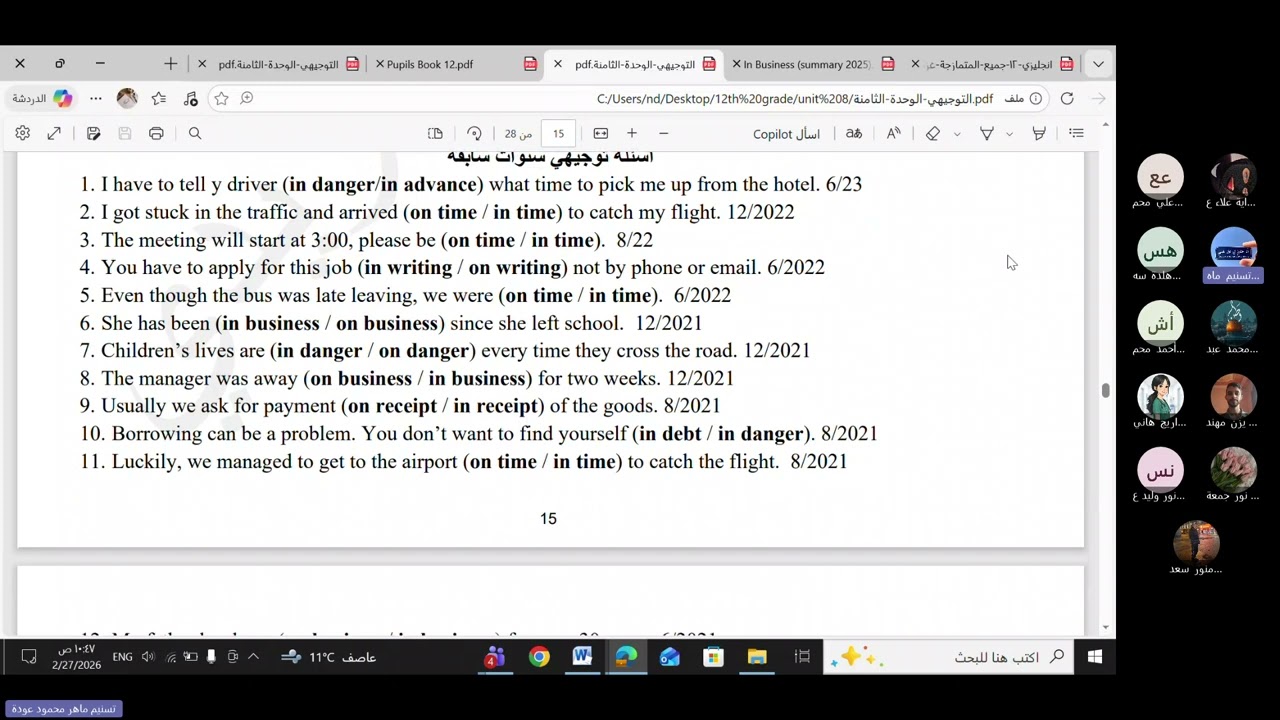The image size is (1280, 720).
Task: Open Microsoft Word from taskbar
Action: point(583,657)
